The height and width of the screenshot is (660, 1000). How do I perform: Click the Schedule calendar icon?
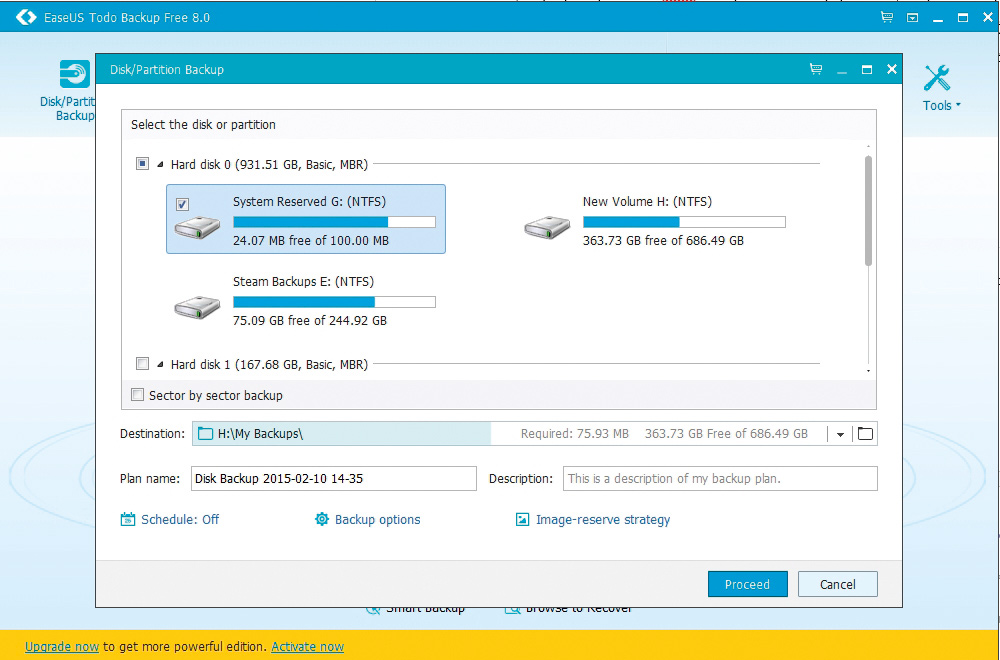tap(128, 519)
